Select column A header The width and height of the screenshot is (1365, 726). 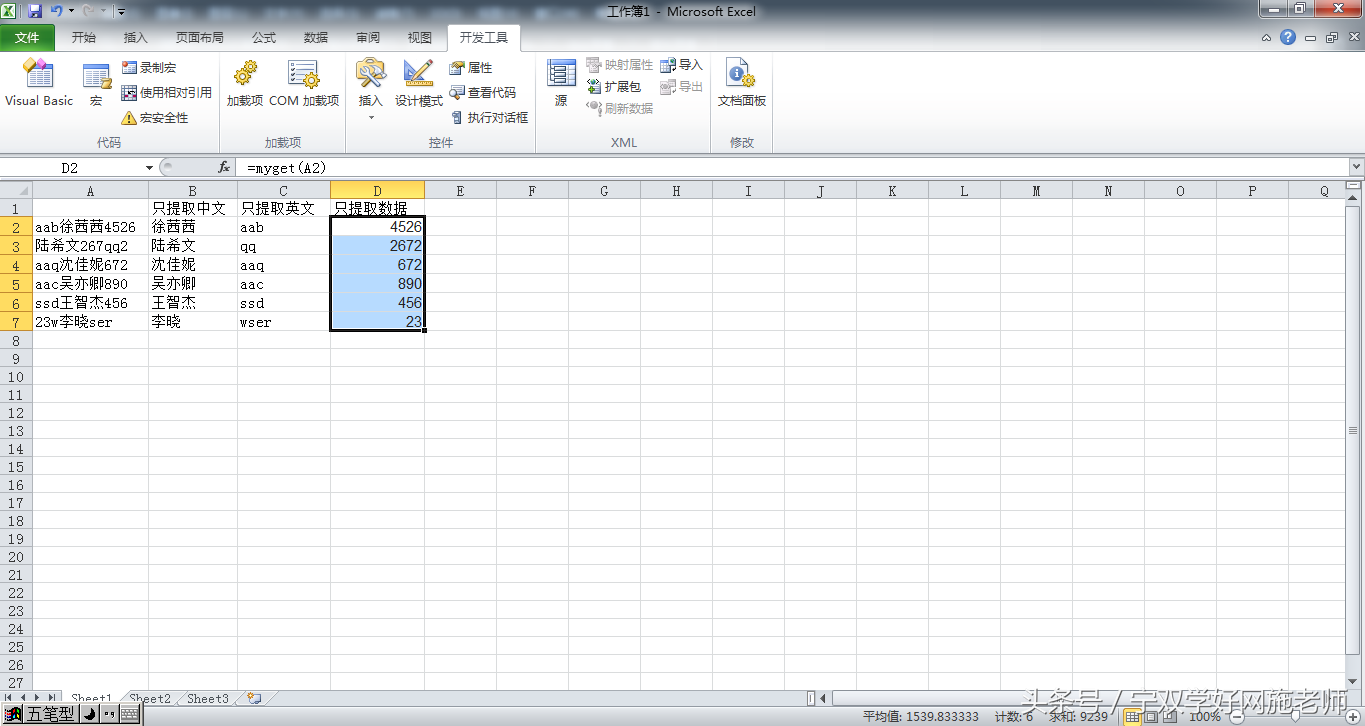coord(90,191)
